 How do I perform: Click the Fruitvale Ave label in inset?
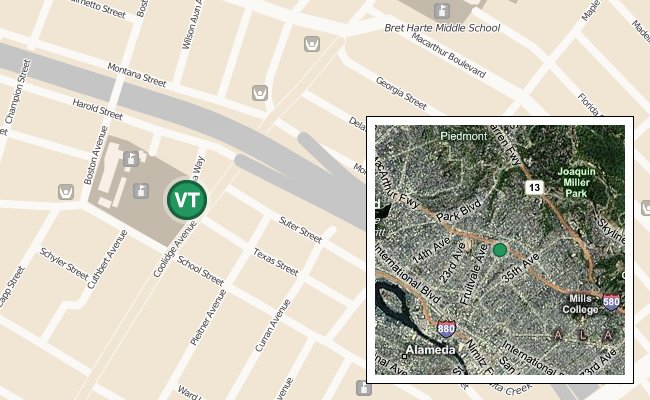coord(474,275)
